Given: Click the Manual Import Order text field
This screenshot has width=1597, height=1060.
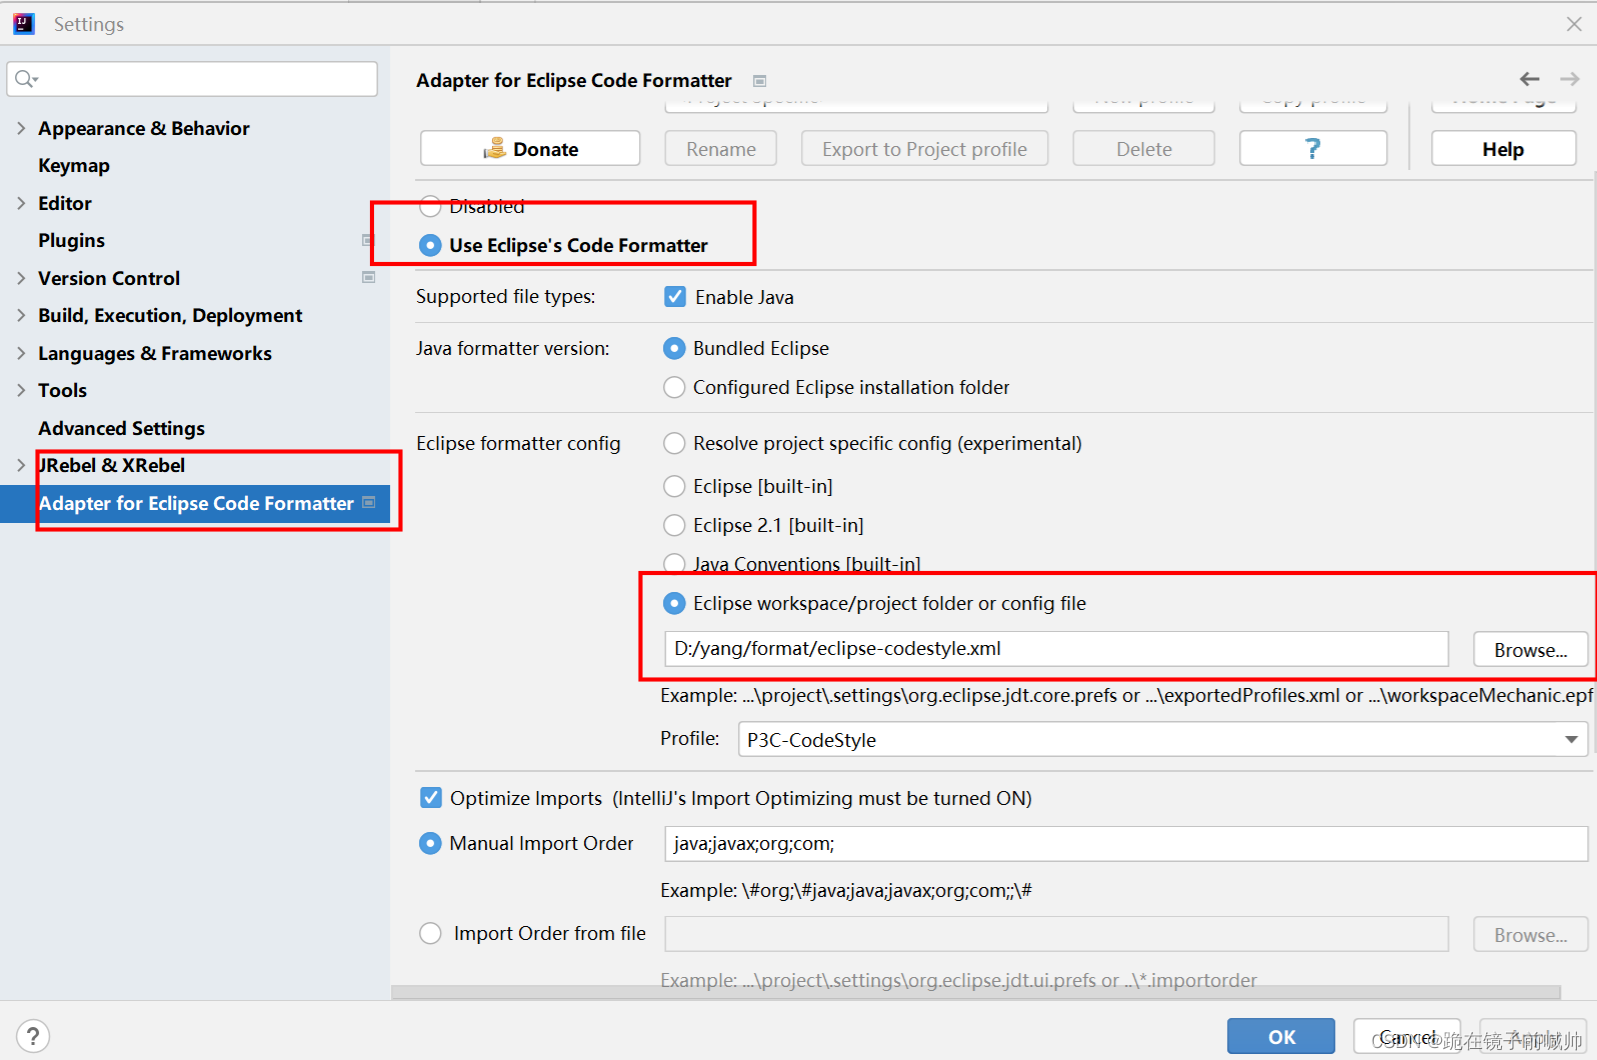Looking at the screenshot, I should pos(1126,843).
